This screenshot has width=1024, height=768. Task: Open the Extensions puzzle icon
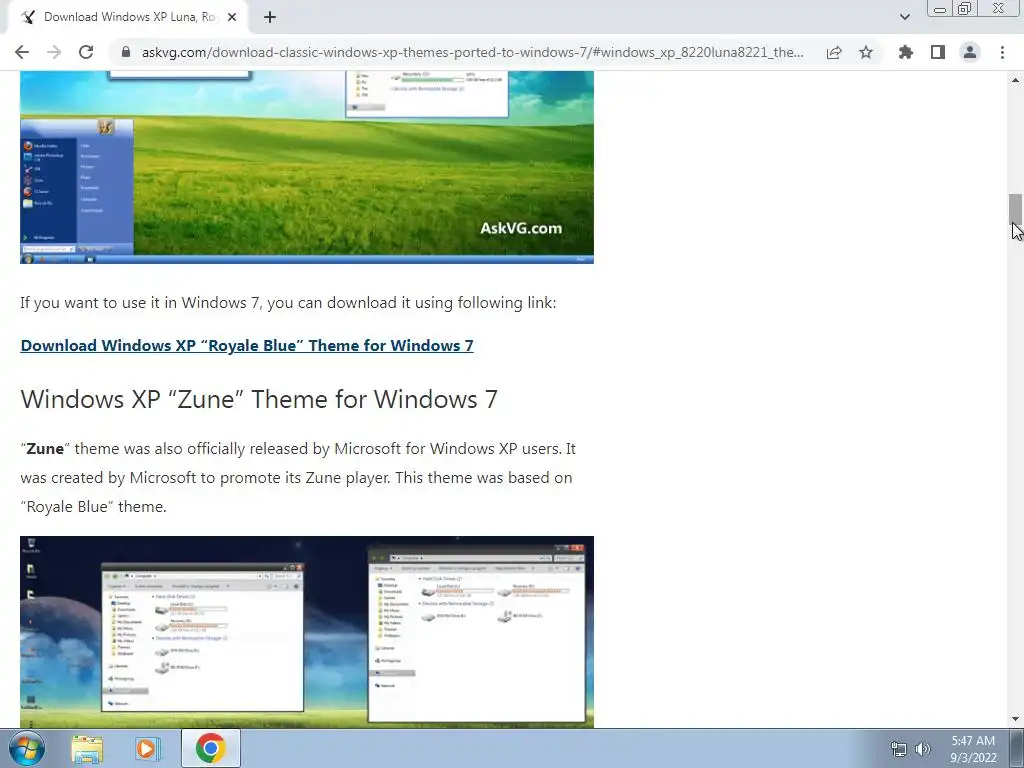coord(906,52)
